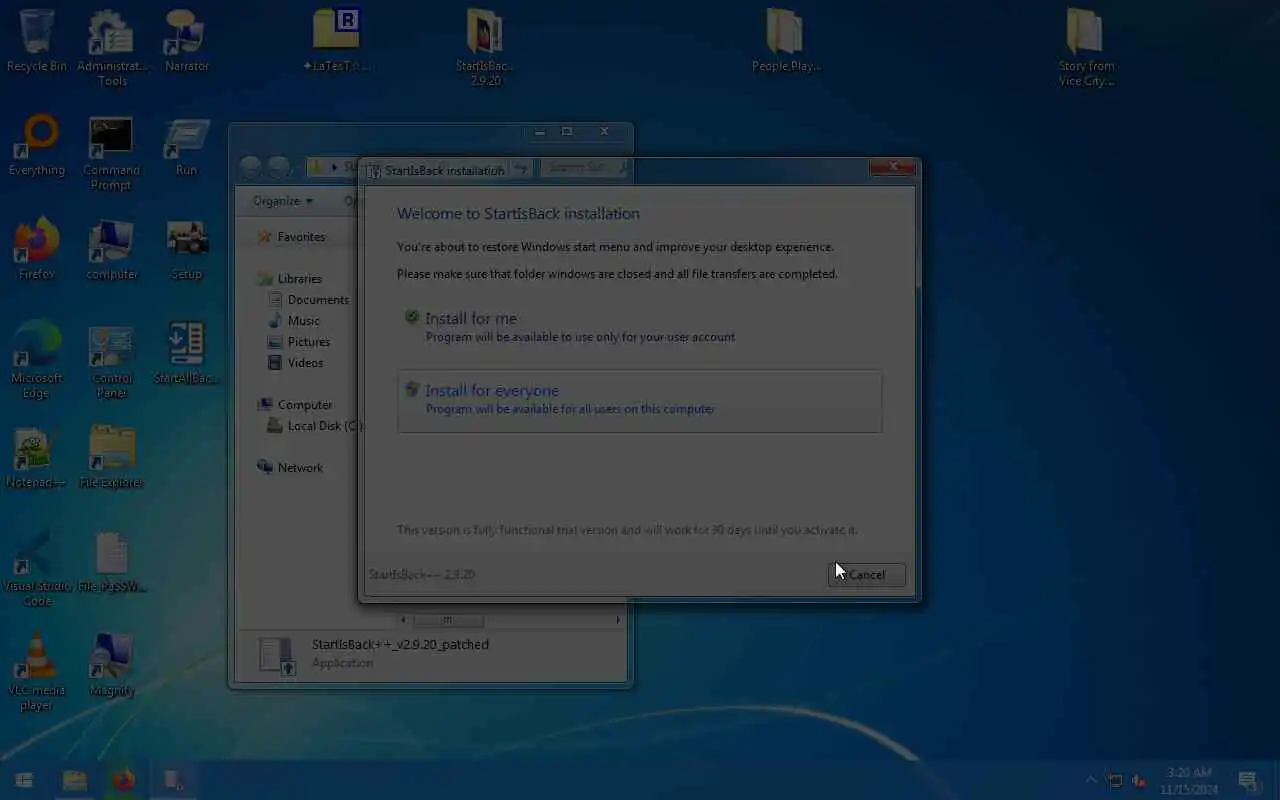
Task: Go forward in the Explorer window
Action: point(279,167)
